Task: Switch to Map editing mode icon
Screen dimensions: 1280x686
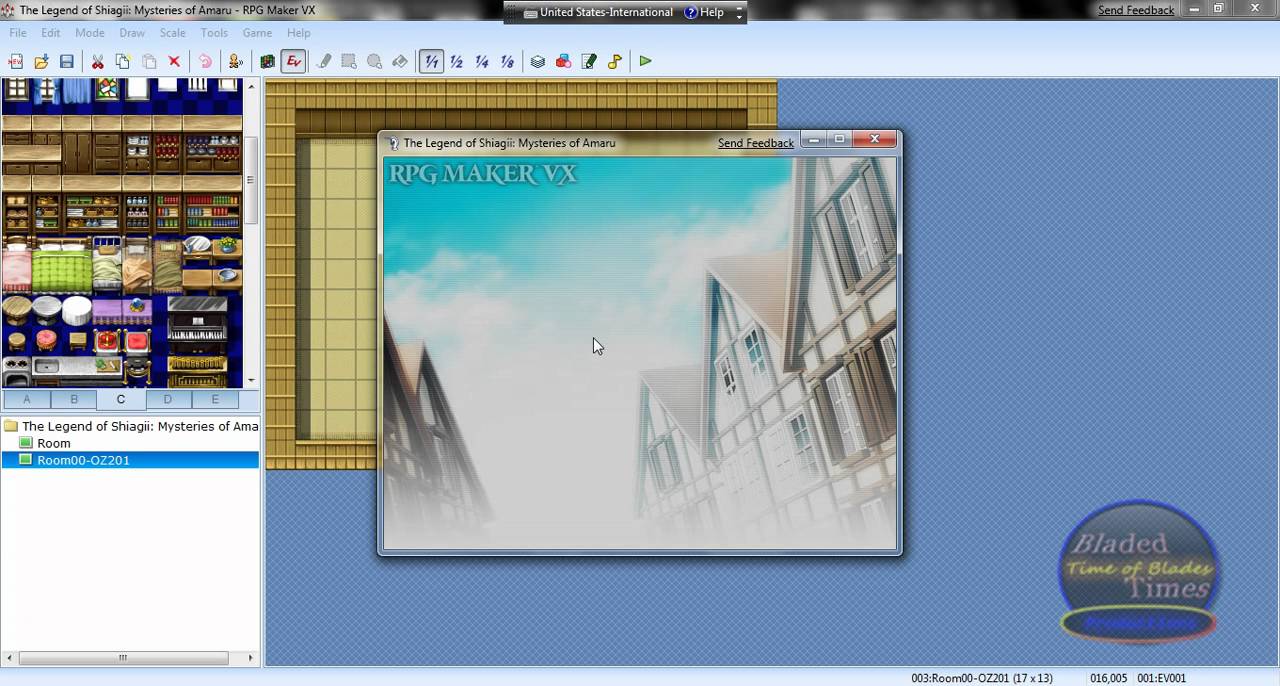Action: [267, 61]
